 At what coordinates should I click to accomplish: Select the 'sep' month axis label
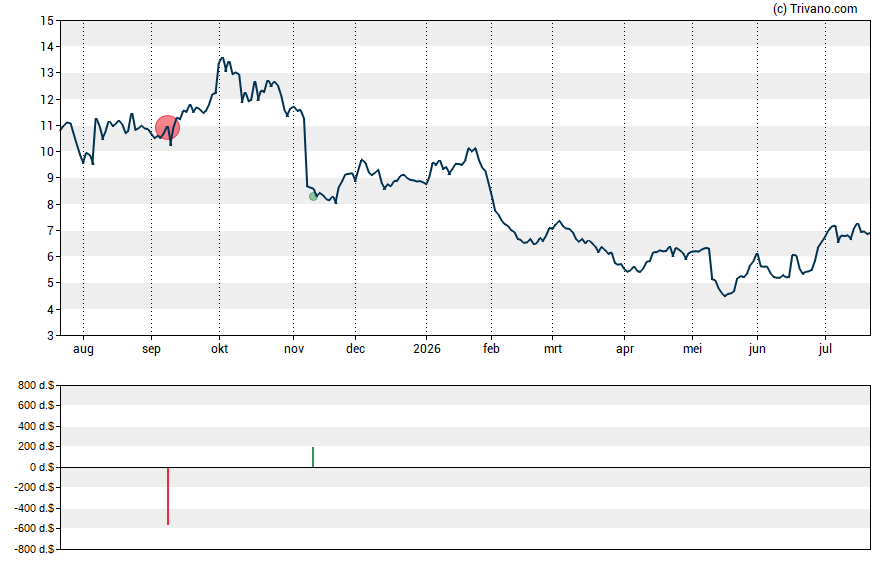coord(151,349)
